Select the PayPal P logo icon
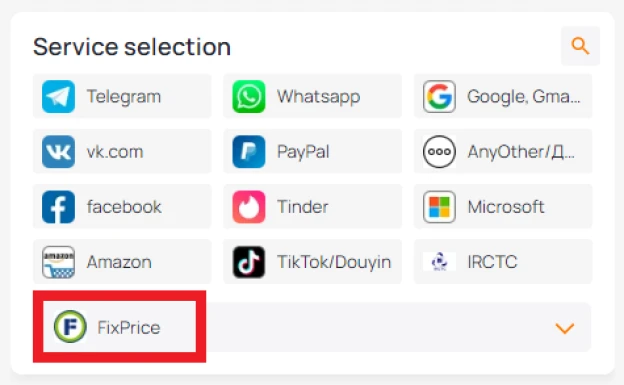 (249, 152)
